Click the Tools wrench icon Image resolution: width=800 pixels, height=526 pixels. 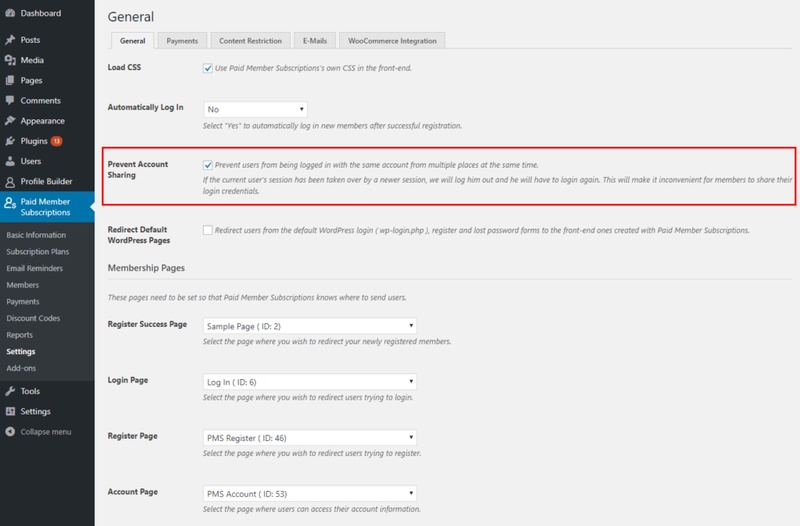10,391
